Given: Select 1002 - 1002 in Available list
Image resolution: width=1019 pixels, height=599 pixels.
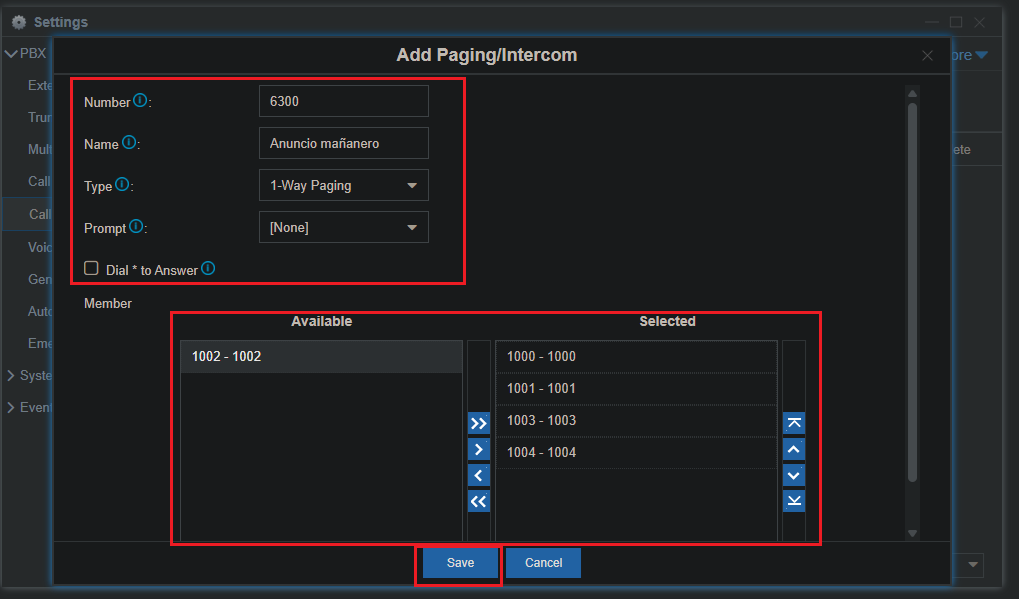Looking at the screenshot, I should pyautogui.click(x=321, y=357).
